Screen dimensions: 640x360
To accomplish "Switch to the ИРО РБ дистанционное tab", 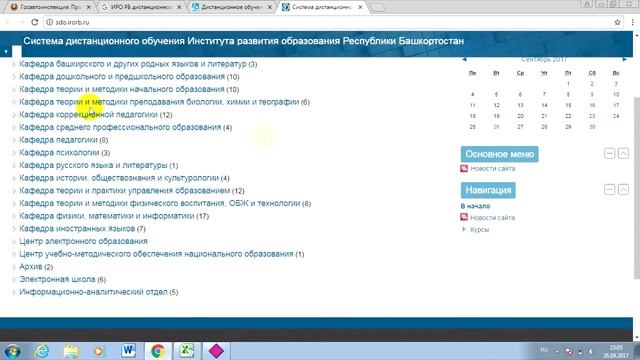I will 140,7.
